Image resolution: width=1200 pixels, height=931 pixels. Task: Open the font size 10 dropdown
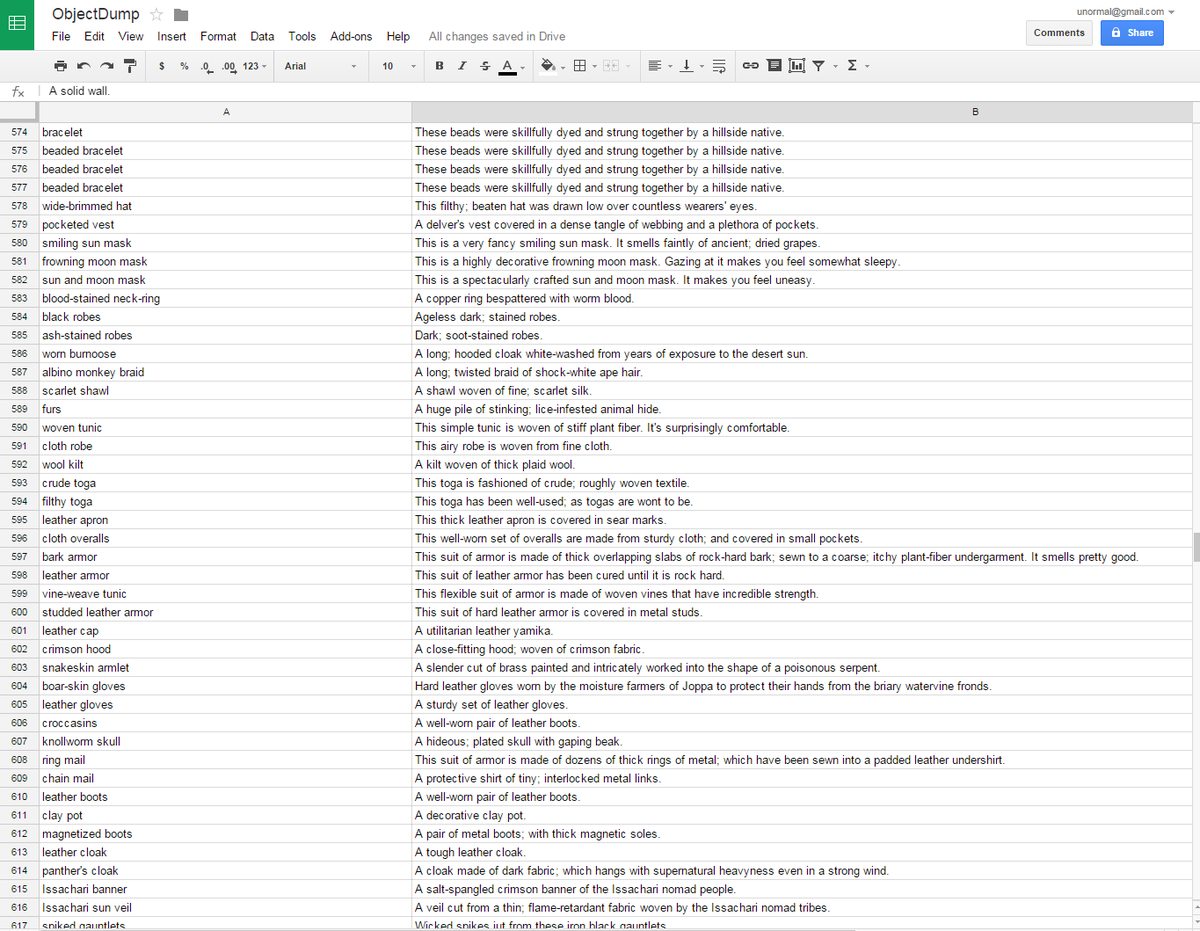398,66
